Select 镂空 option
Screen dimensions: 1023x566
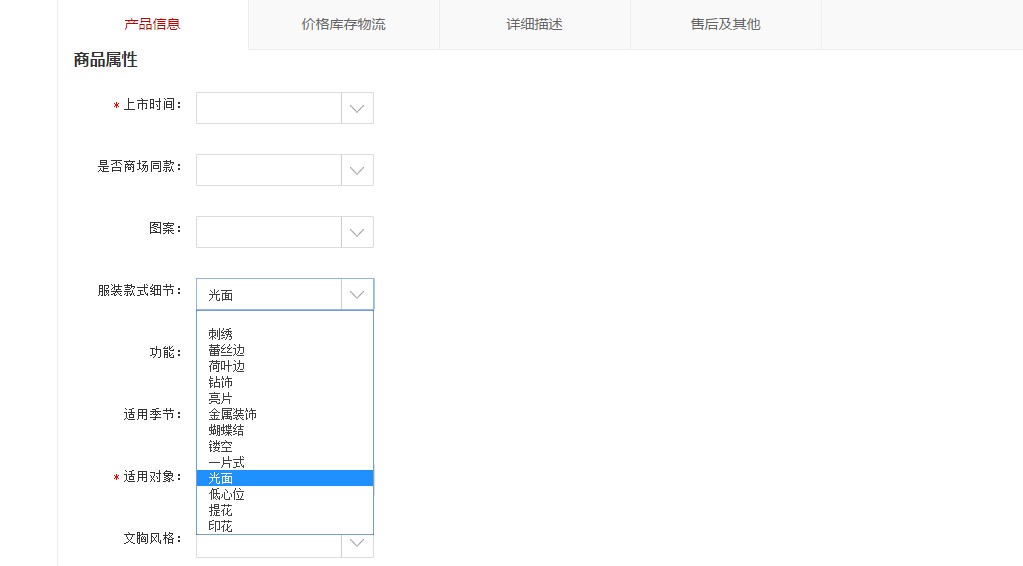pyautogui.click(x=285, y=446)
